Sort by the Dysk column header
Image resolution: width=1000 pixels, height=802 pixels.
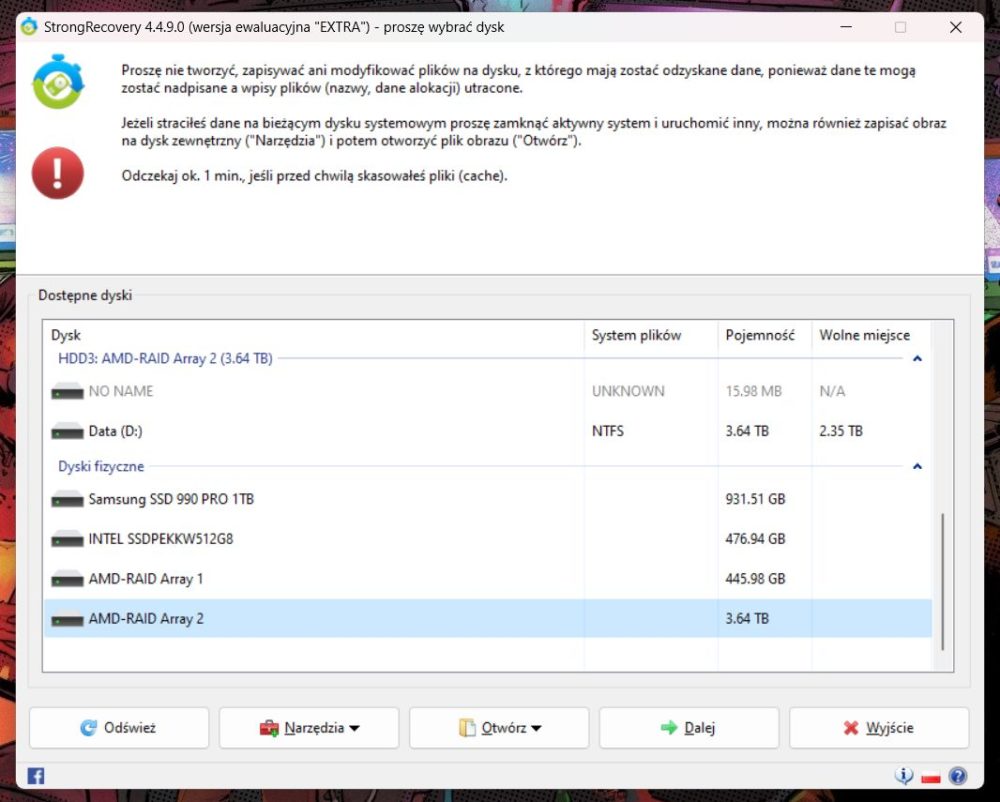pyautogui.click(x=314, y=335)
